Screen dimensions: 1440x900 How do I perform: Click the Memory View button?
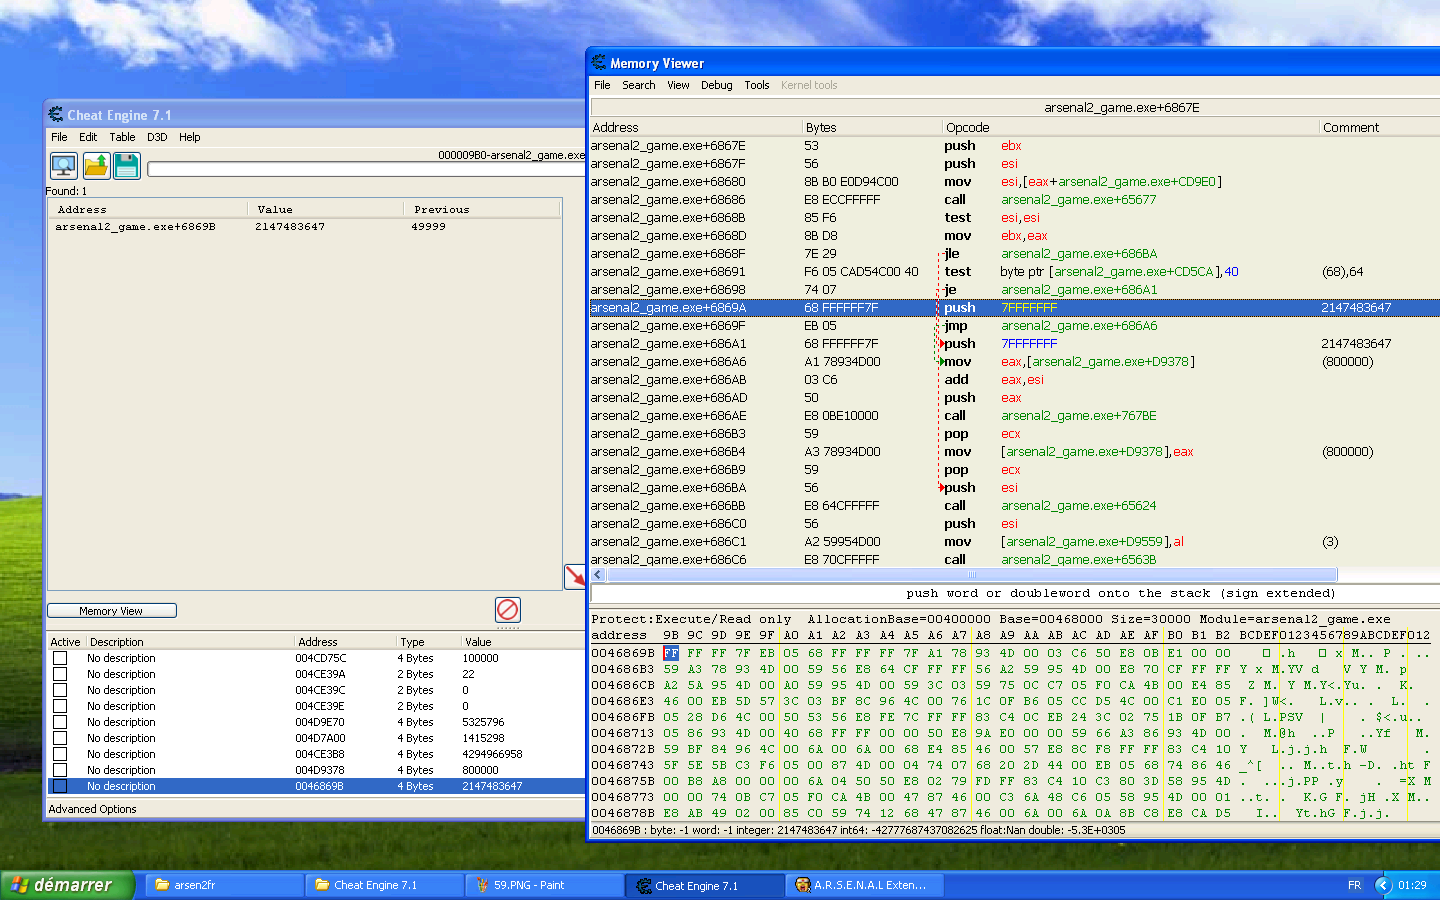112,611
